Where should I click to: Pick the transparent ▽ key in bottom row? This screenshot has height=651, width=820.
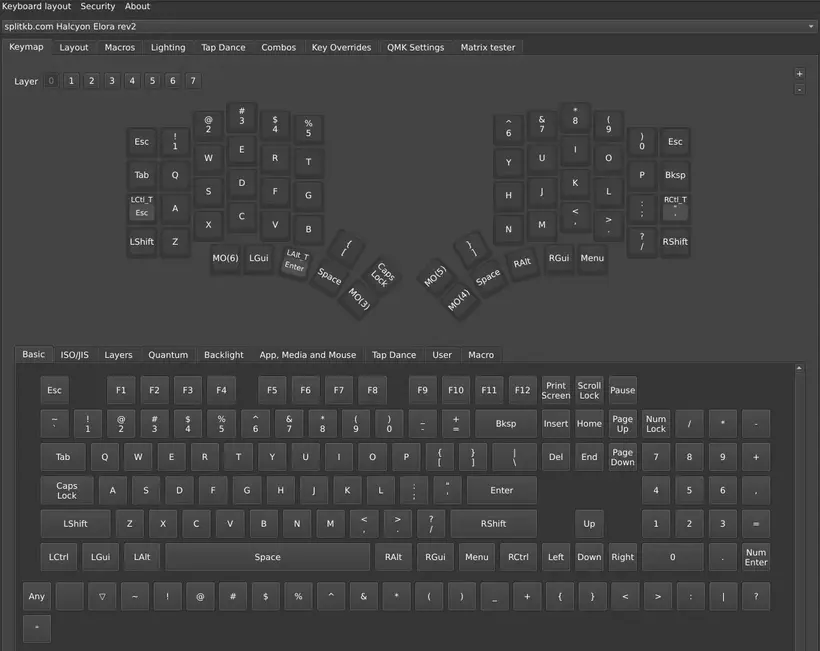tap(102, 596)
